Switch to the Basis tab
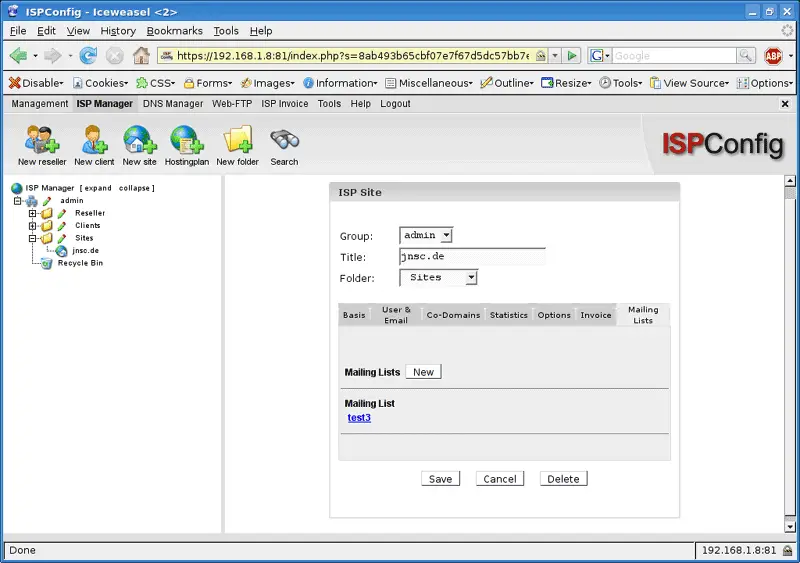The width and height of the screenshot is (800, 563). click(x=354, y=315)
